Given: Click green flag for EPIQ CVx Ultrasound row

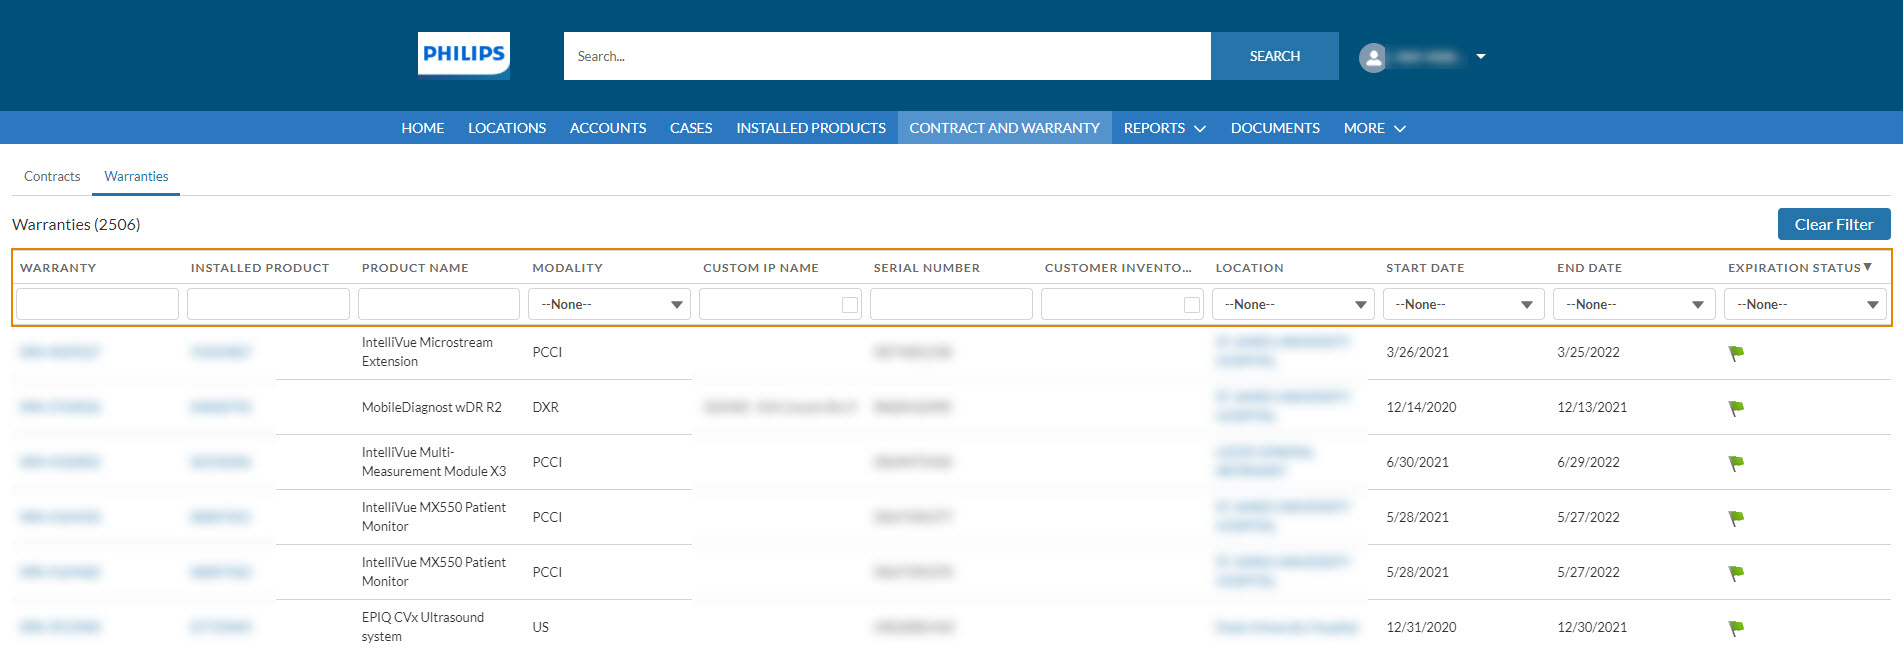Looking at the screenshot, I should 1736,628.
